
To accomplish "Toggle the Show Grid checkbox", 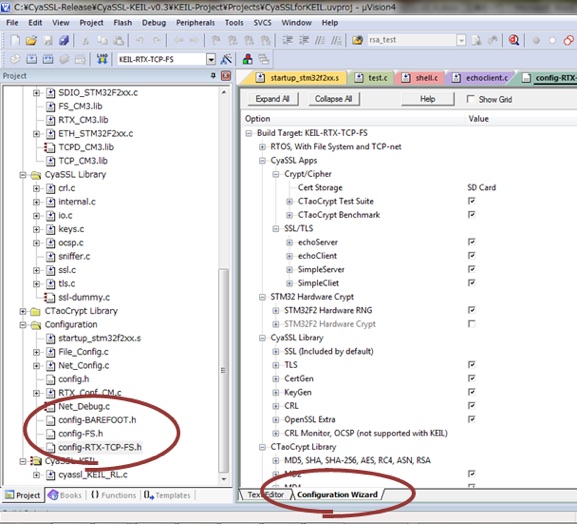I will pyautogui.click(x=470, y=99).
